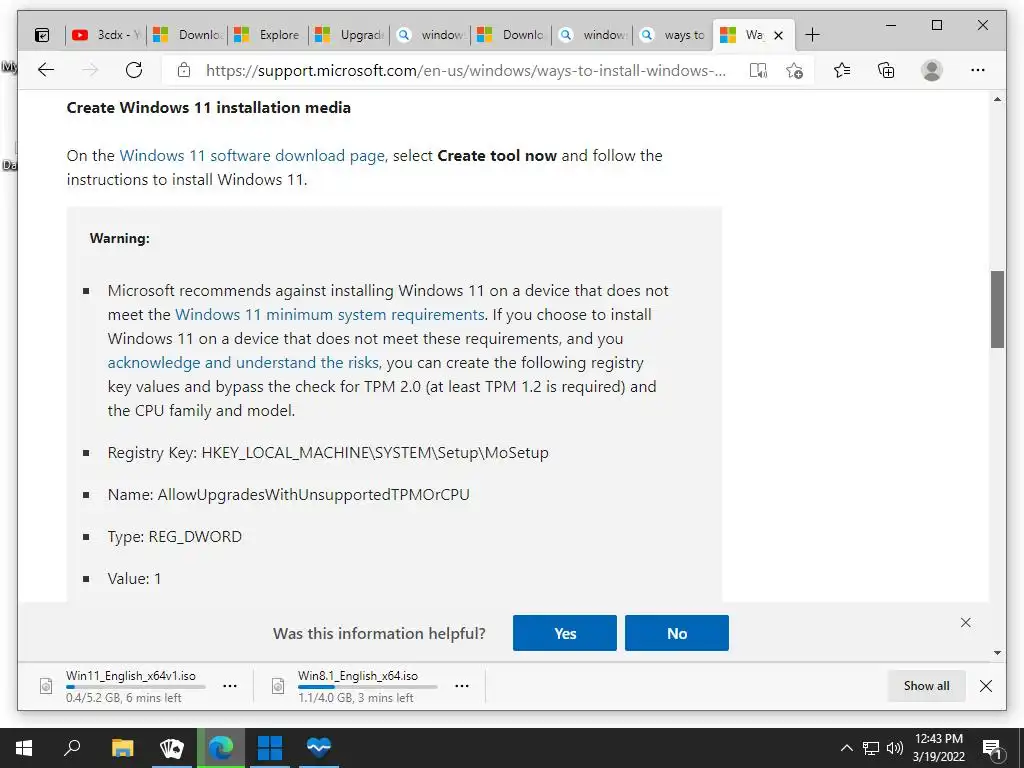The width and height of the screenshot is (1024, 768).
Task: Switch to the Explore tab
Action: 268,35
